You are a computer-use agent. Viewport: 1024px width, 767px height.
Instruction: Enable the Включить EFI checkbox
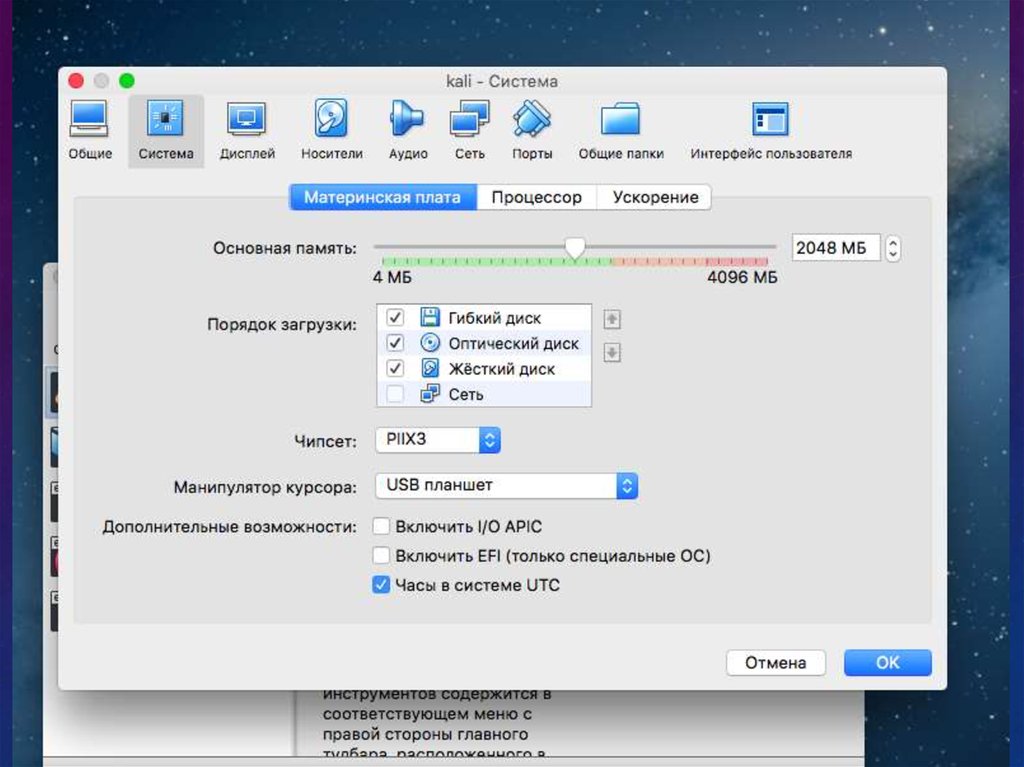coord(381,555)
